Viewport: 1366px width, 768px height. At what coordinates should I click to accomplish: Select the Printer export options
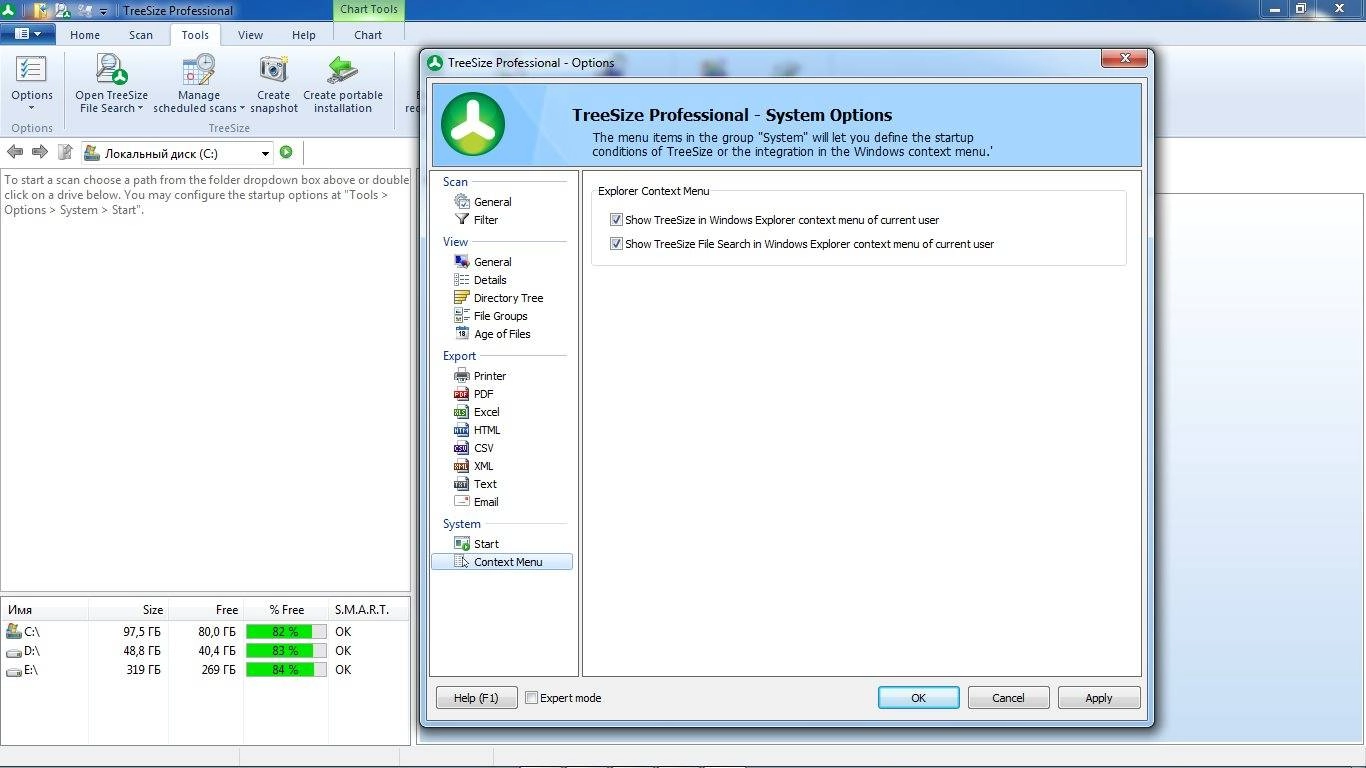point(480,376)
